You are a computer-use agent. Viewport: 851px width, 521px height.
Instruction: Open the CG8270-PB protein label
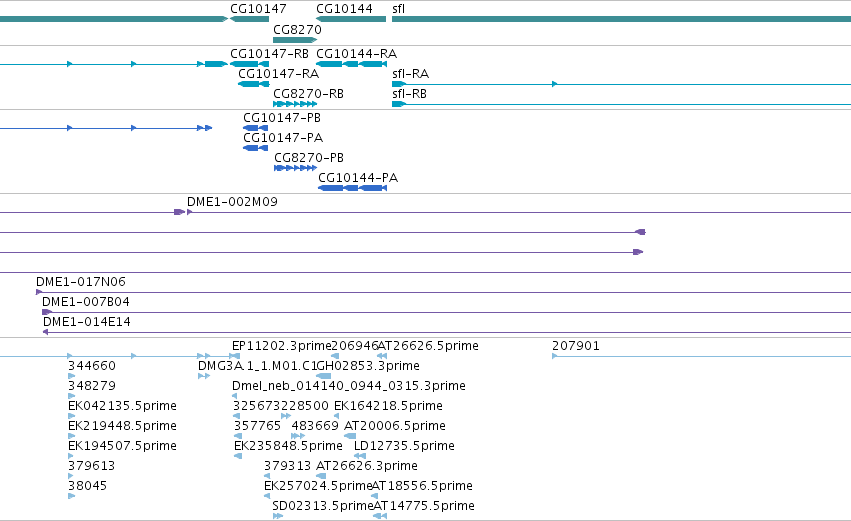tap(309, 157)
